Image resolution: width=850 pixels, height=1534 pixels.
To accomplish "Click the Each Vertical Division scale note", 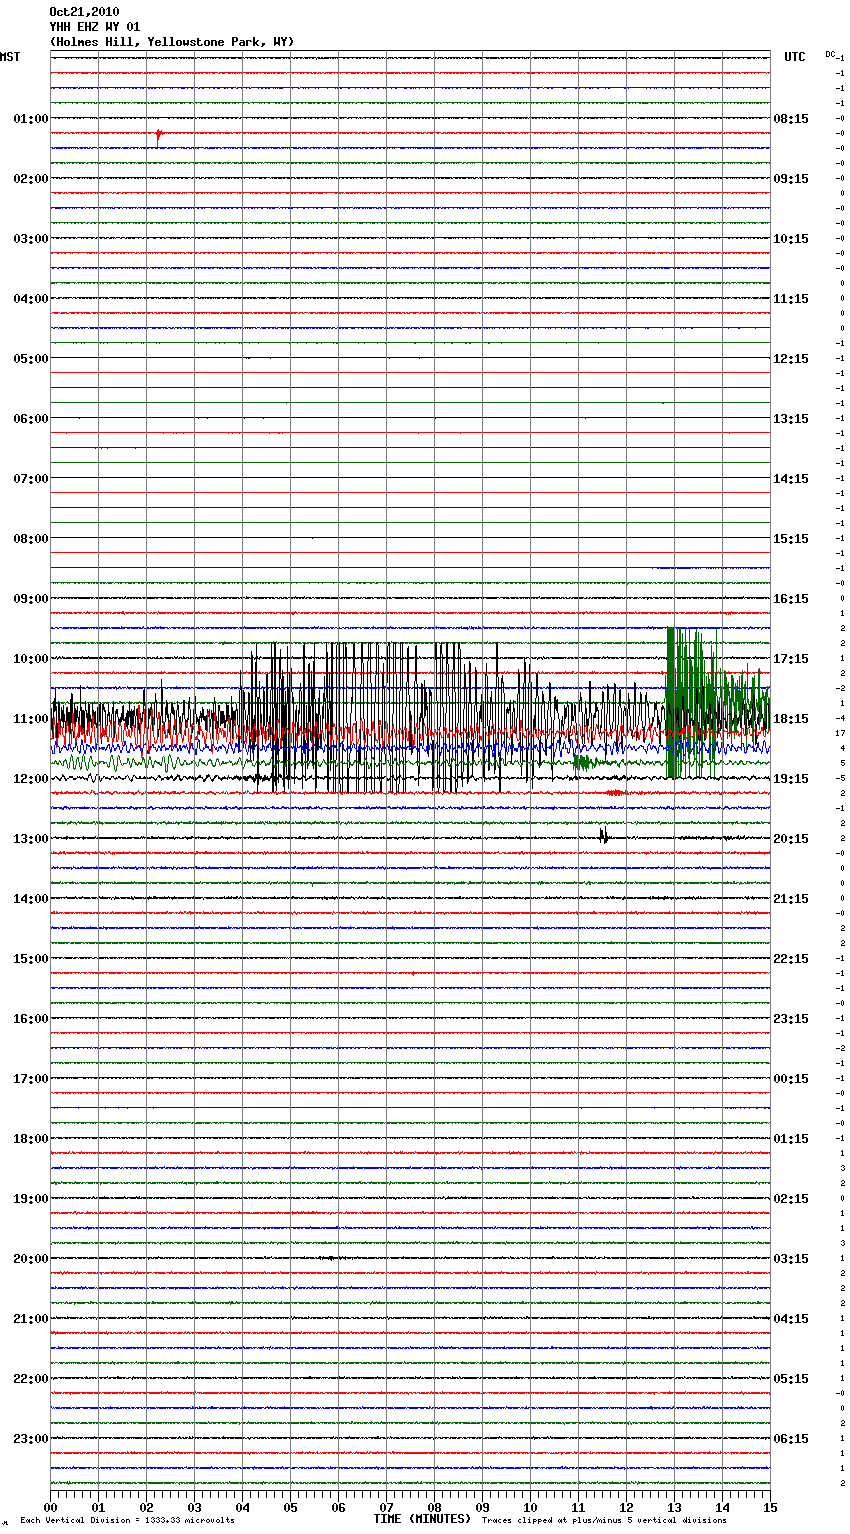I will (127, 1521).
